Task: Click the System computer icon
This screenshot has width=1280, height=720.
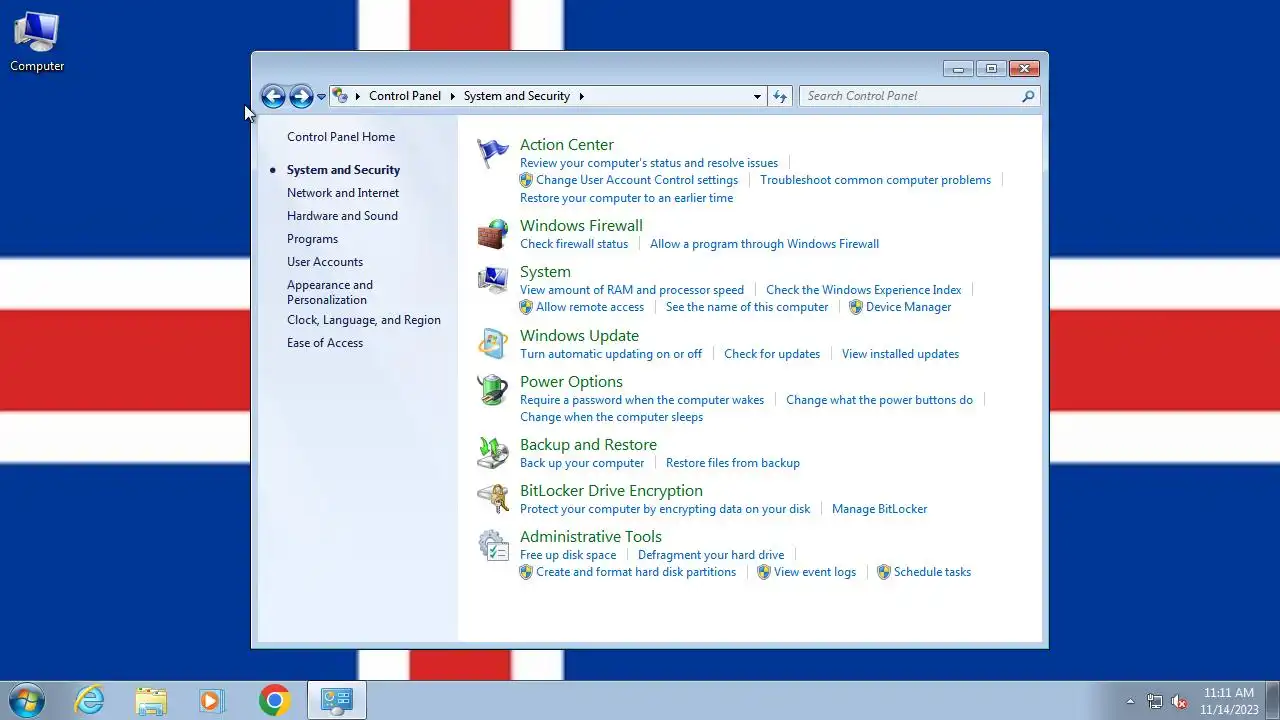Action: (492, 280)
